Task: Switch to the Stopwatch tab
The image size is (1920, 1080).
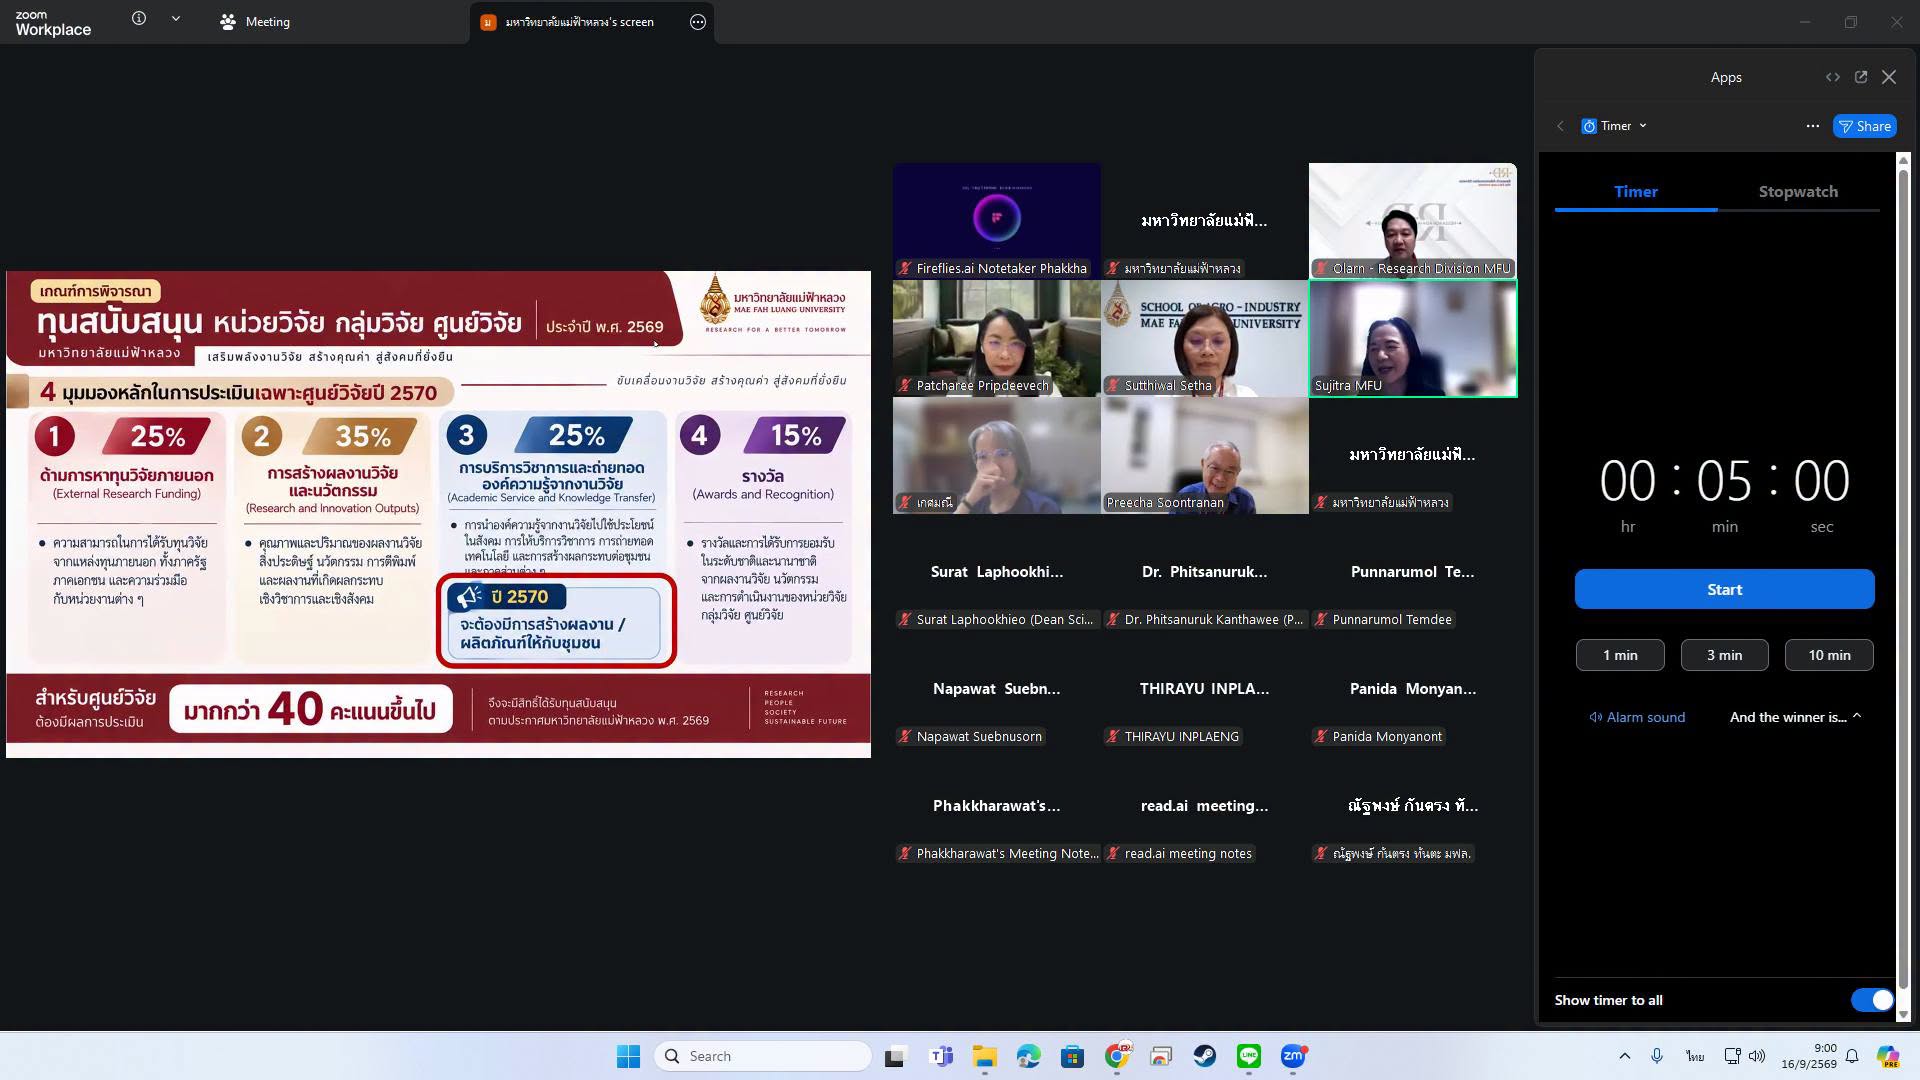Action: (x=1798, y=191)
